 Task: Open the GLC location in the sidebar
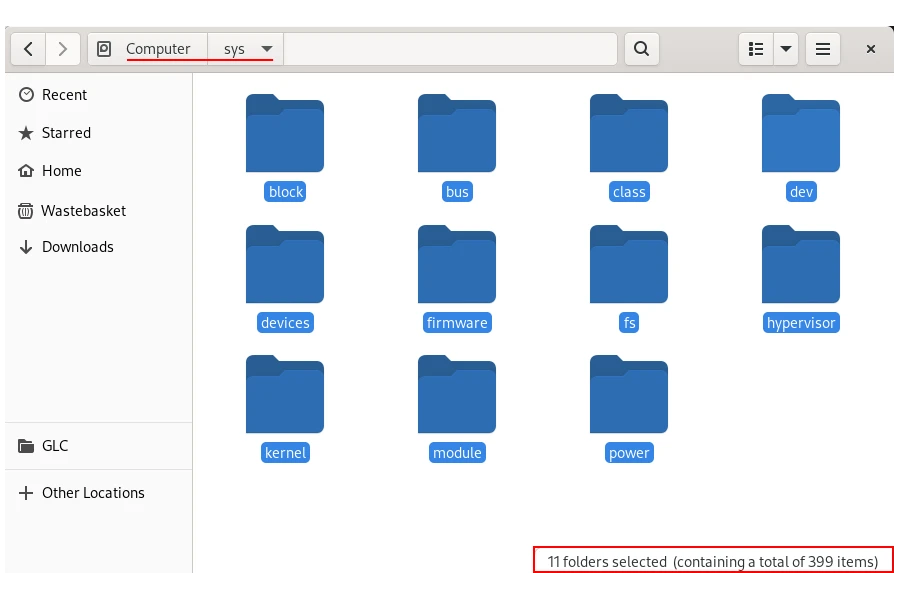pyautogui.click(x=56, y=445)
